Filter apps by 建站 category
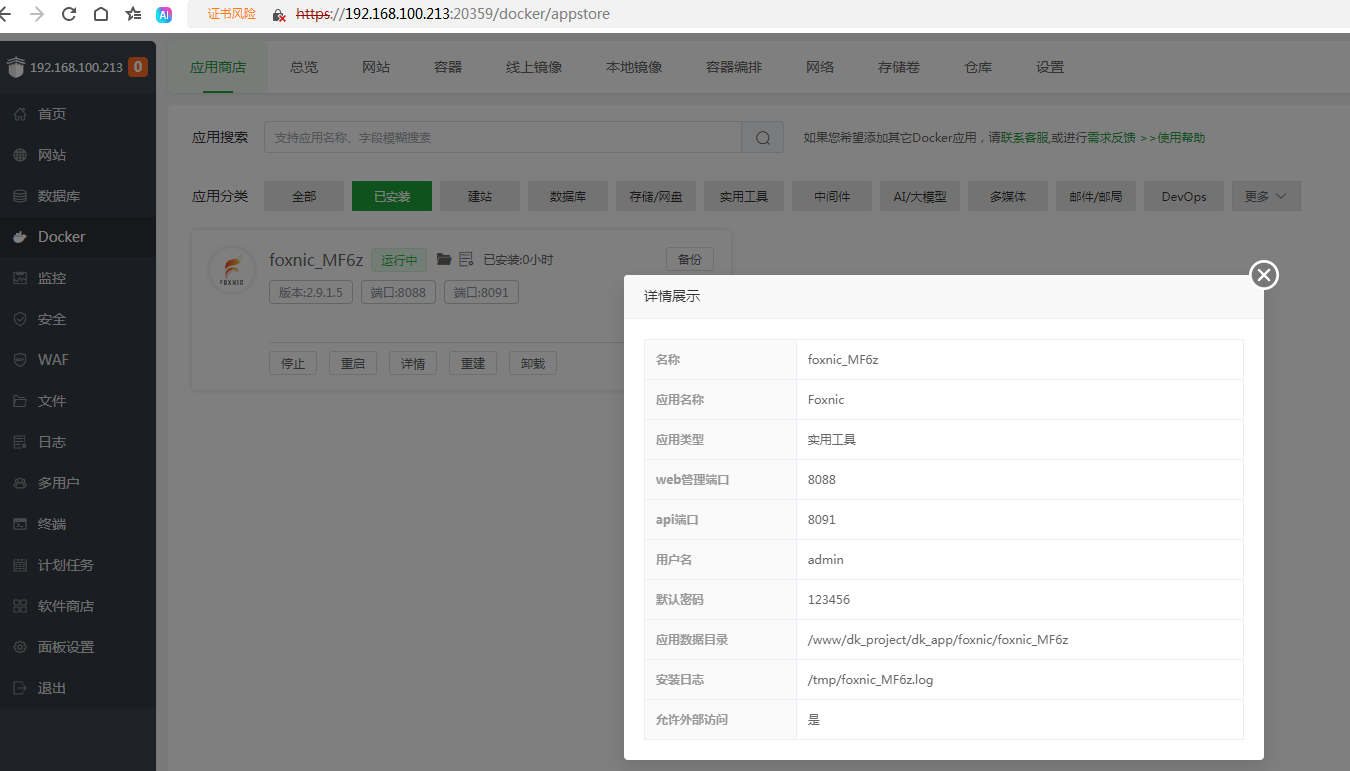1350x771 pixels. pyautogui.click(x=480, y=196)
